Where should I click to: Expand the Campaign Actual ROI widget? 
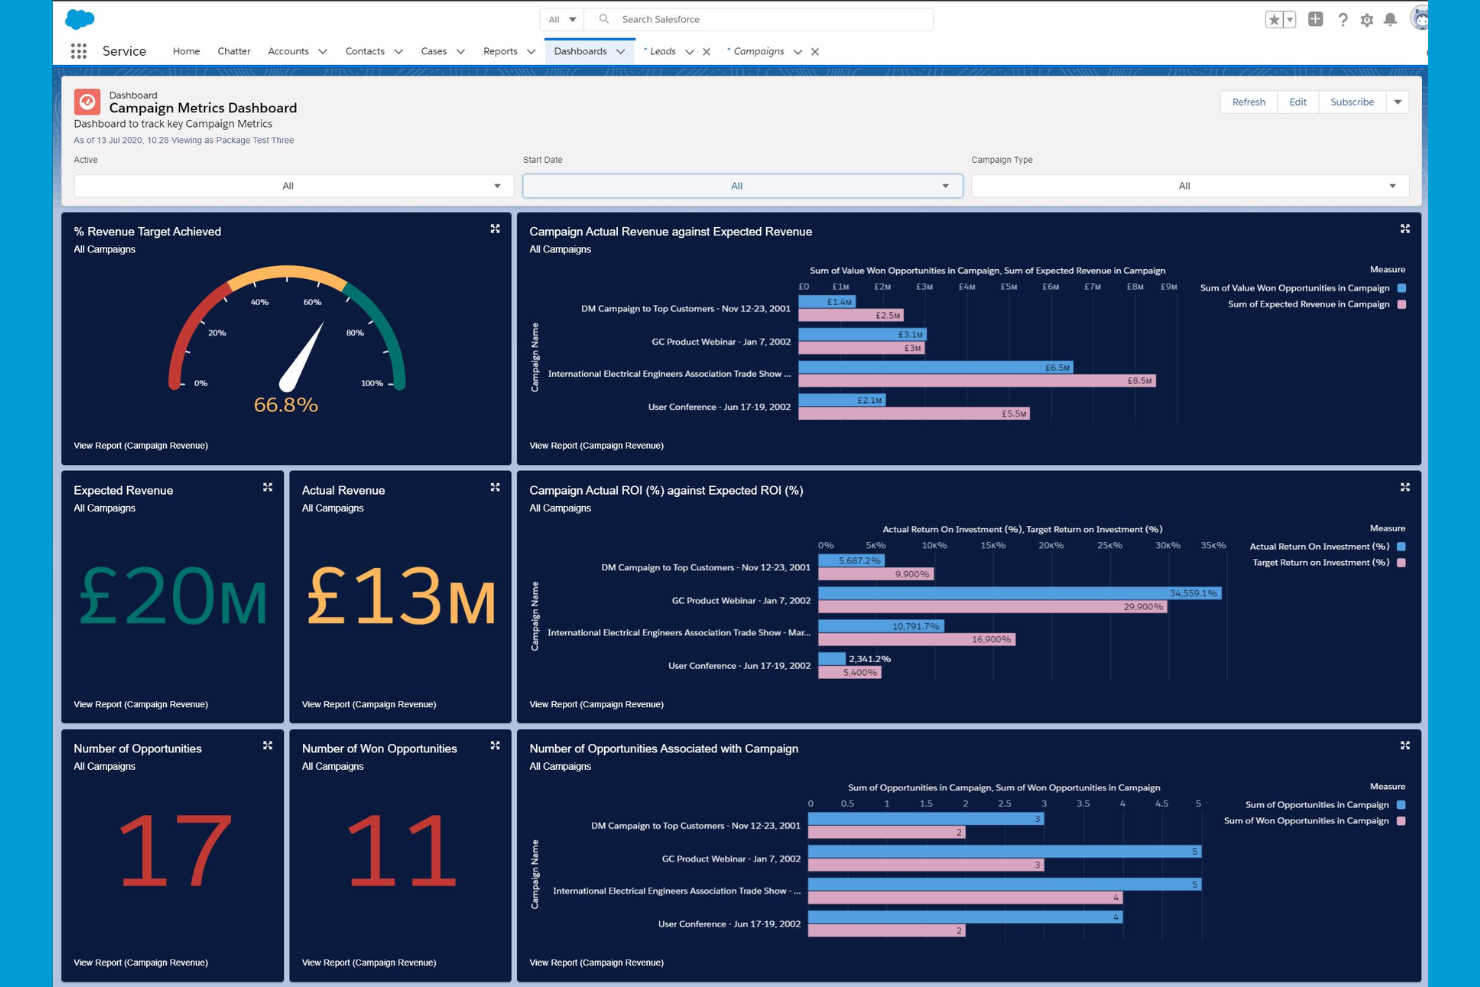1405,487
